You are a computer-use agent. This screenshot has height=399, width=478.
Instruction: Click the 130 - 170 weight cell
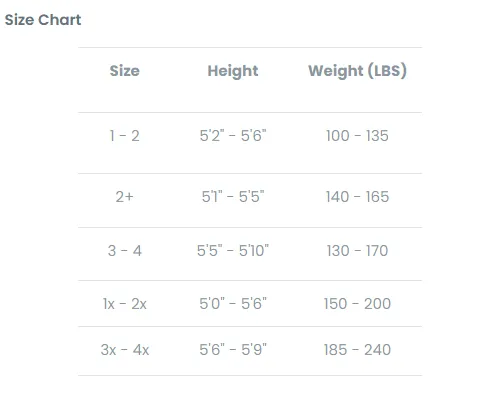pos(357,251)
